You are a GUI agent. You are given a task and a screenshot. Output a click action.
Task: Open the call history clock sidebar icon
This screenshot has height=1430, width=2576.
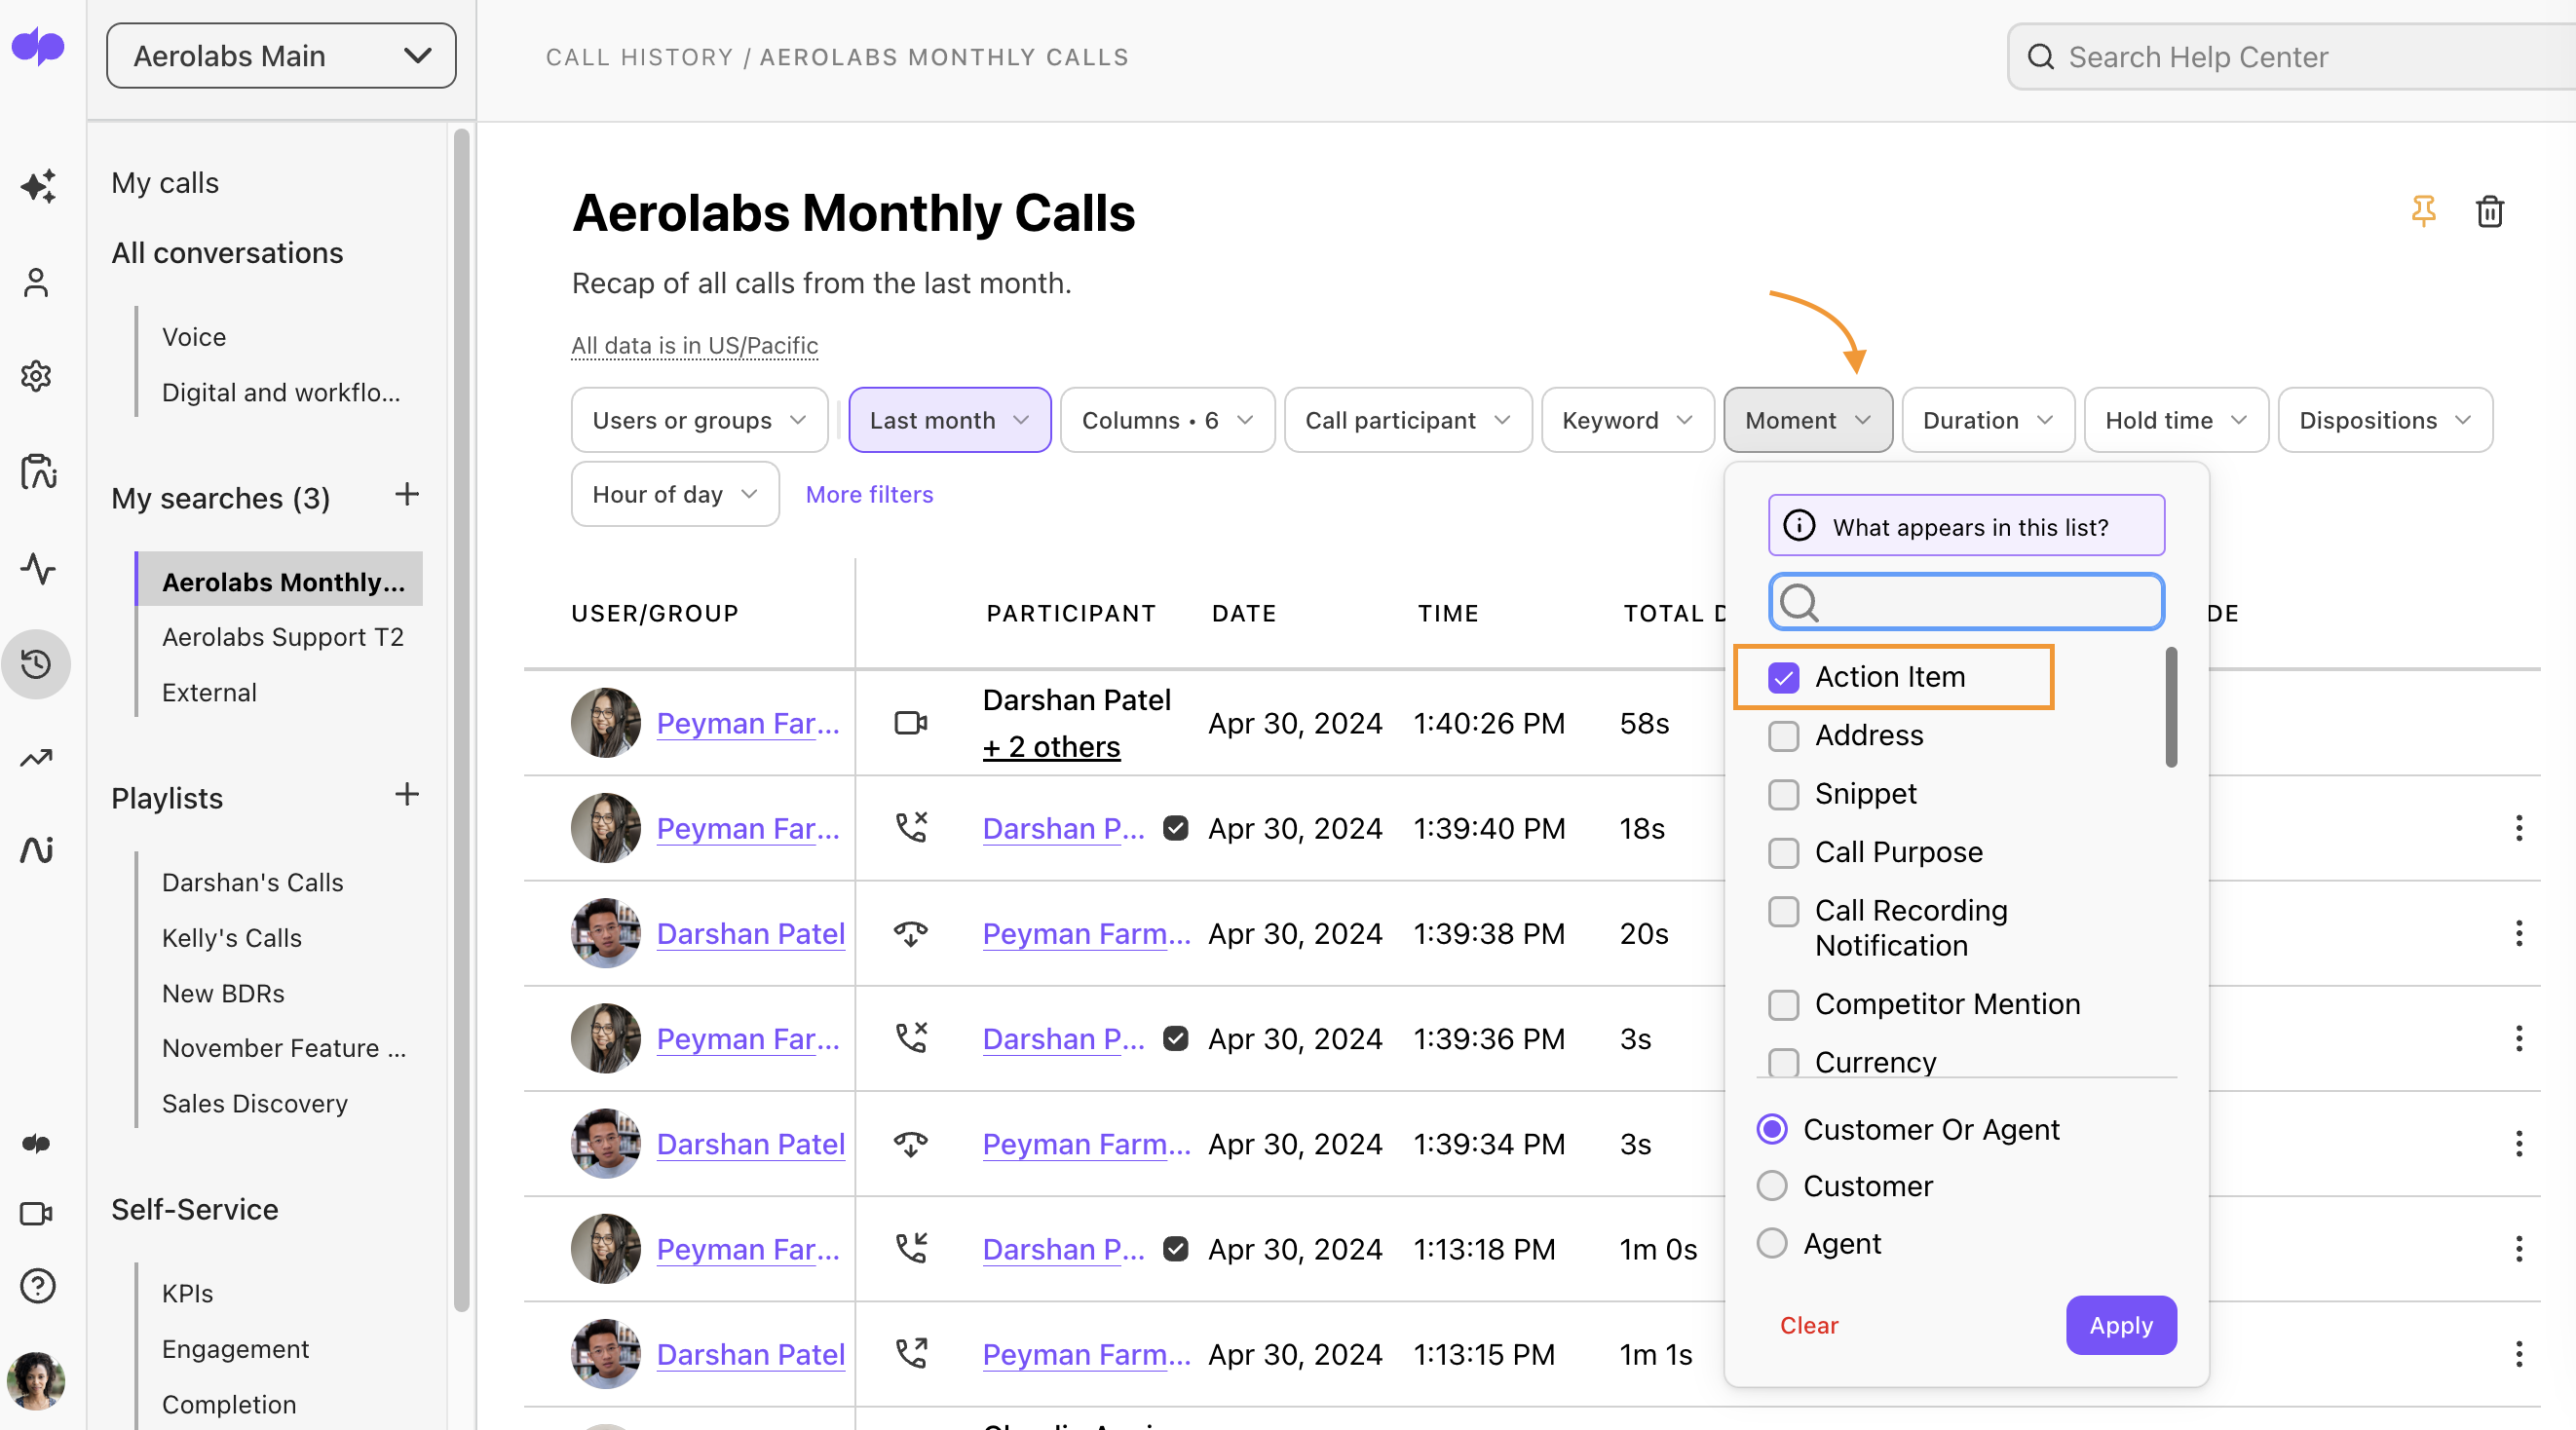click(36, 664)
